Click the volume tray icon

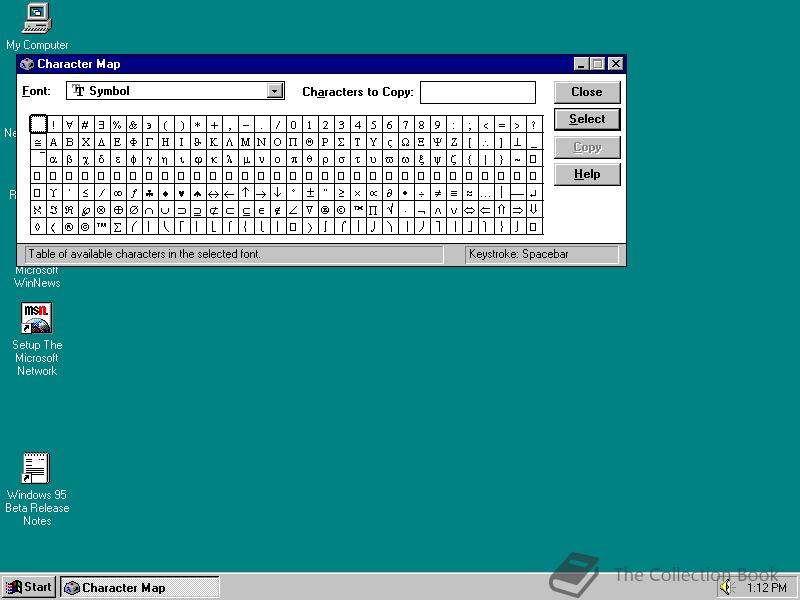tap(725, 587)
